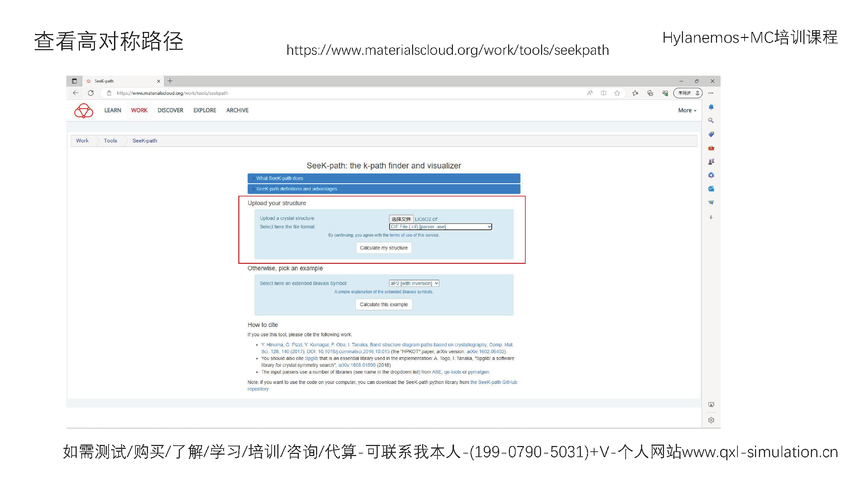Click the people icon in Edge sidebar
860x484 pixels.
pyautogui.click(x=711, y=161)
